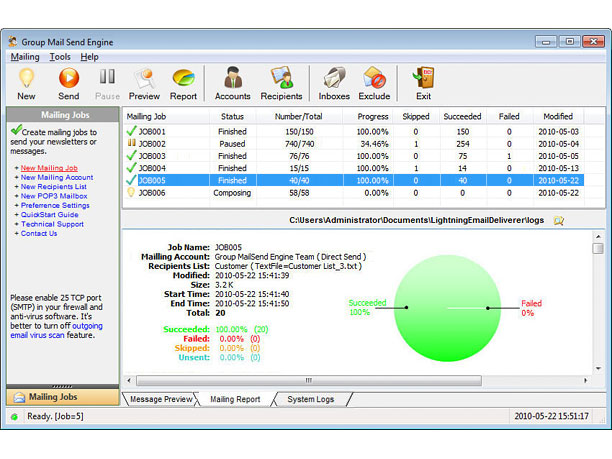Click the New Recipients List link
This screenshot has height=459, width=612.
point(53,187)
